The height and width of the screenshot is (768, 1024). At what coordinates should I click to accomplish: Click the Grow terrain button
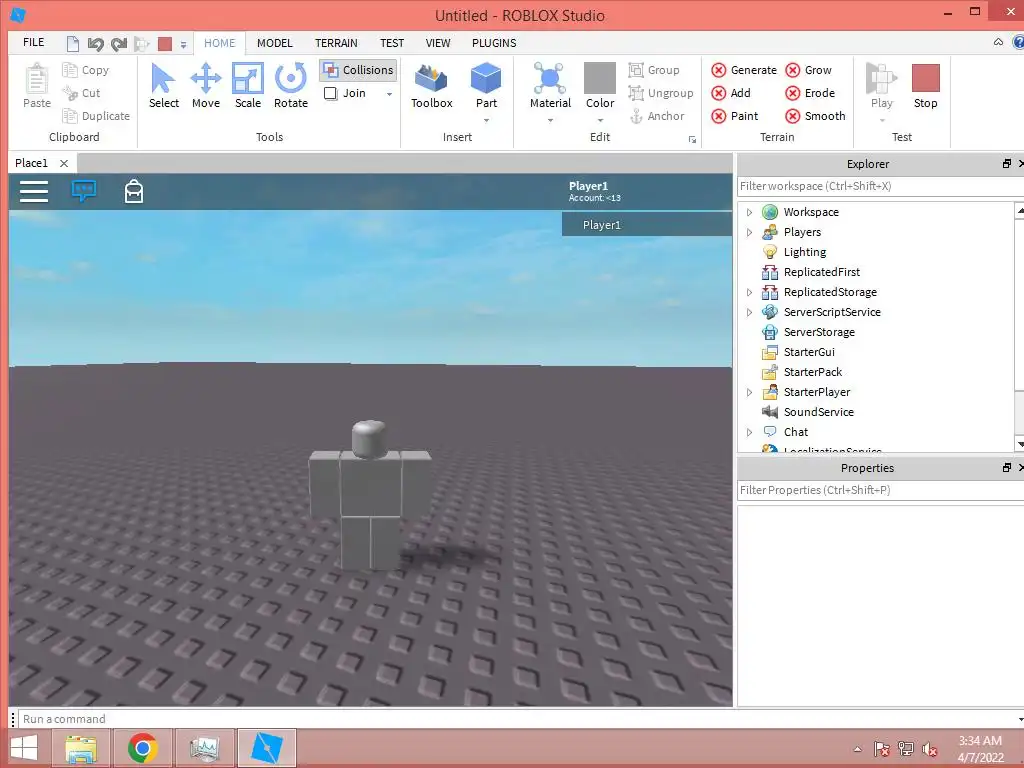coord(808,70)
